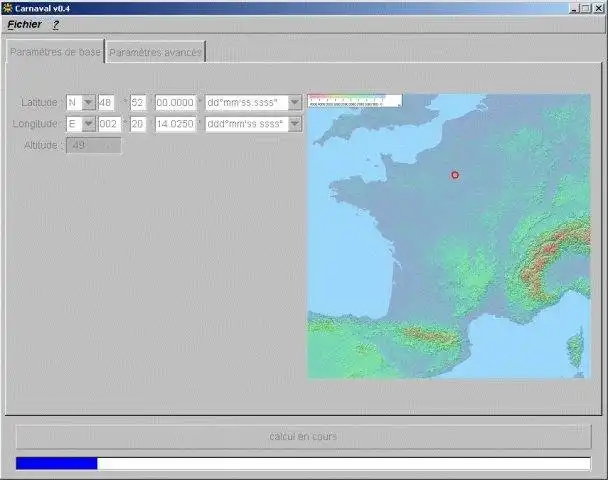
Task: Click the latitude minutes field 52
Action: coord(138,103)
